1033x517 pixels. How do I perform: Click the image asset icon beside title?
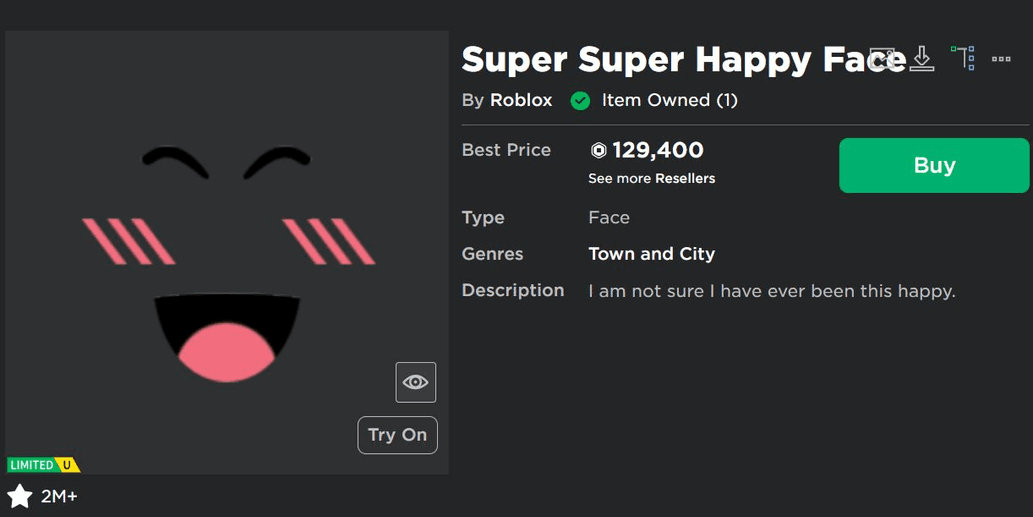click(882, 59)
